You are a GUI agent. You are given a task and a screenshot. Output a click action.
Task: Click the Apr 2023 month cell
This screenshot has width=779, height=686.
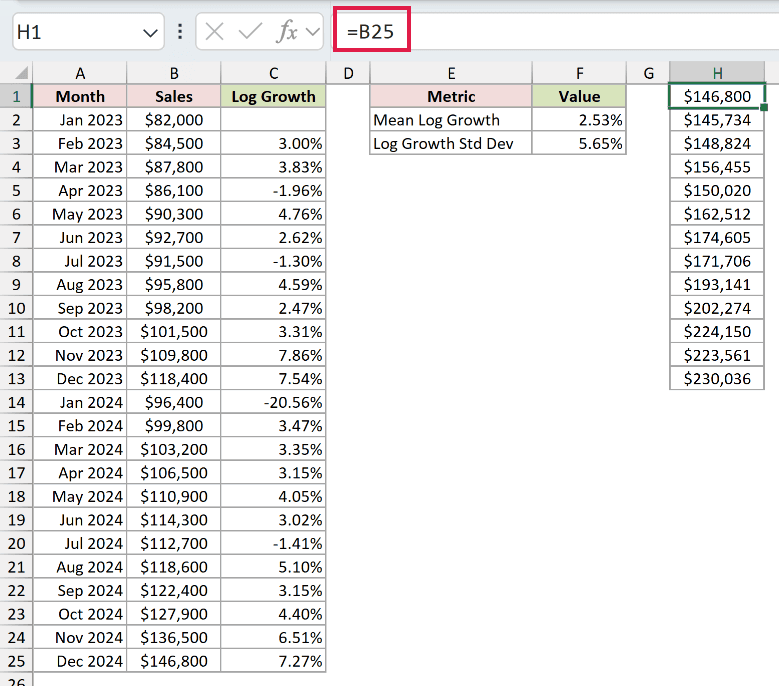80,190
